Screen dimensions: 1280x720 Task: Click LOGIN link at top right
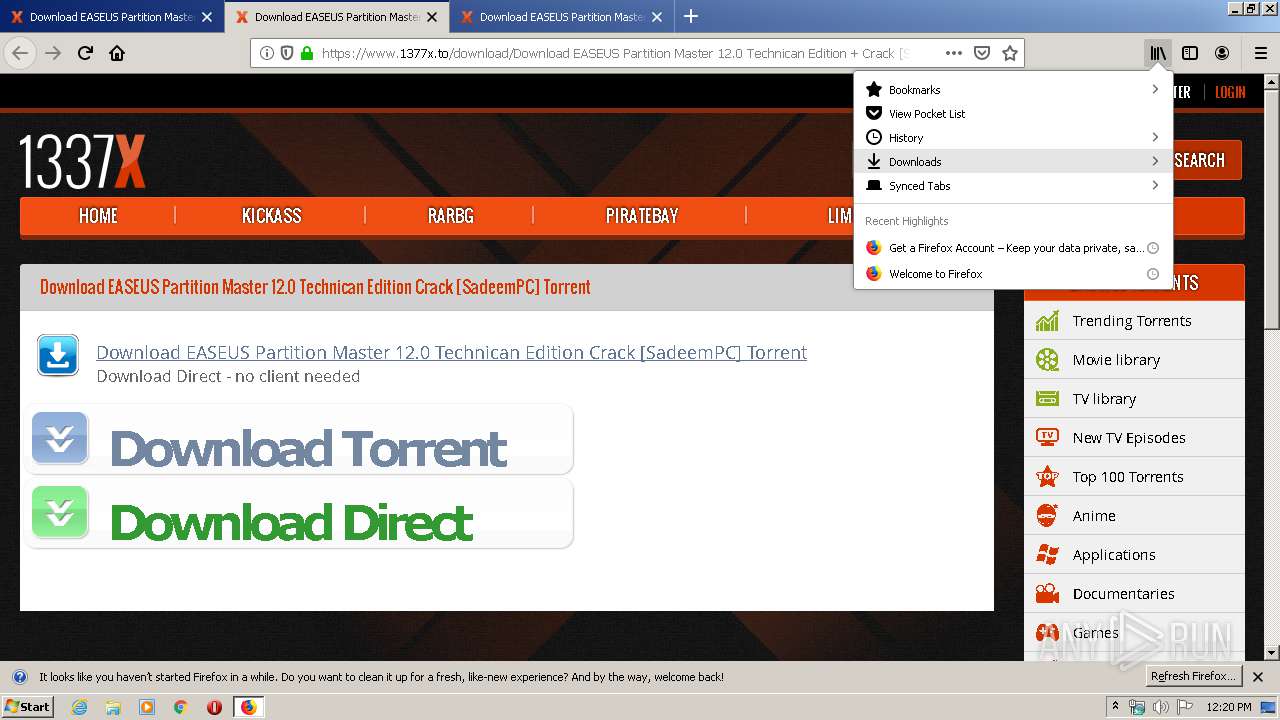(1230, 92)
